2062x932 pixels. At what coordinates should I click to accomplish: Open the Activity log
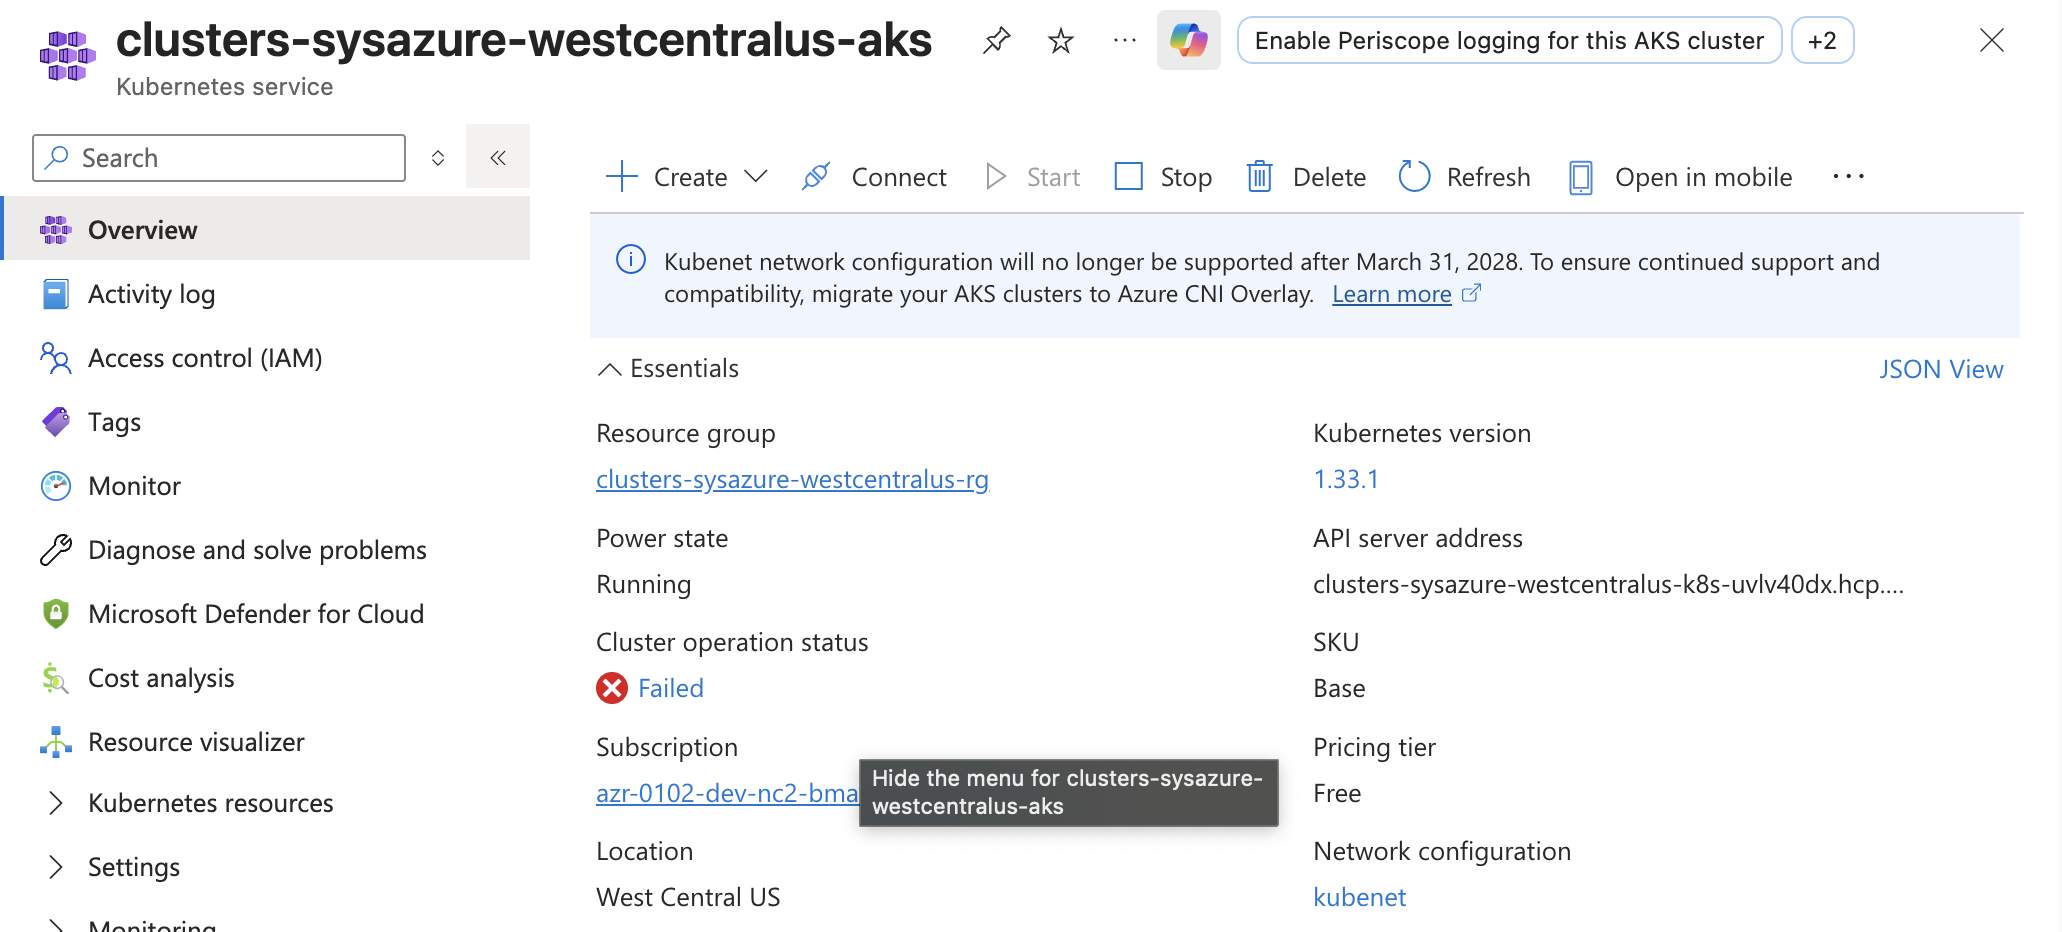(151, 293)
